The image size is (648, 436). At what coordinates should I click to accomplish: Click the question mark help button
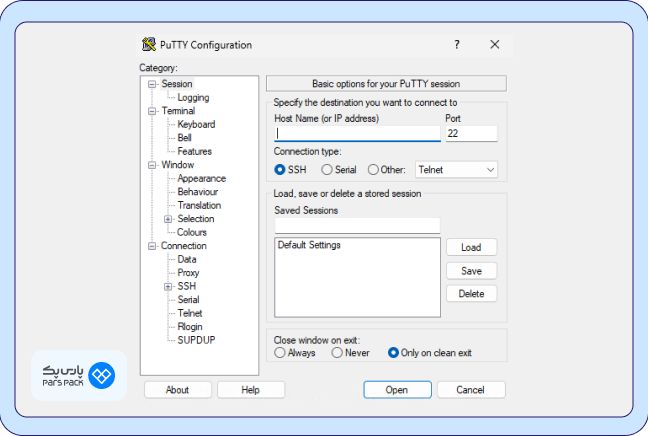tap(457, 44)
